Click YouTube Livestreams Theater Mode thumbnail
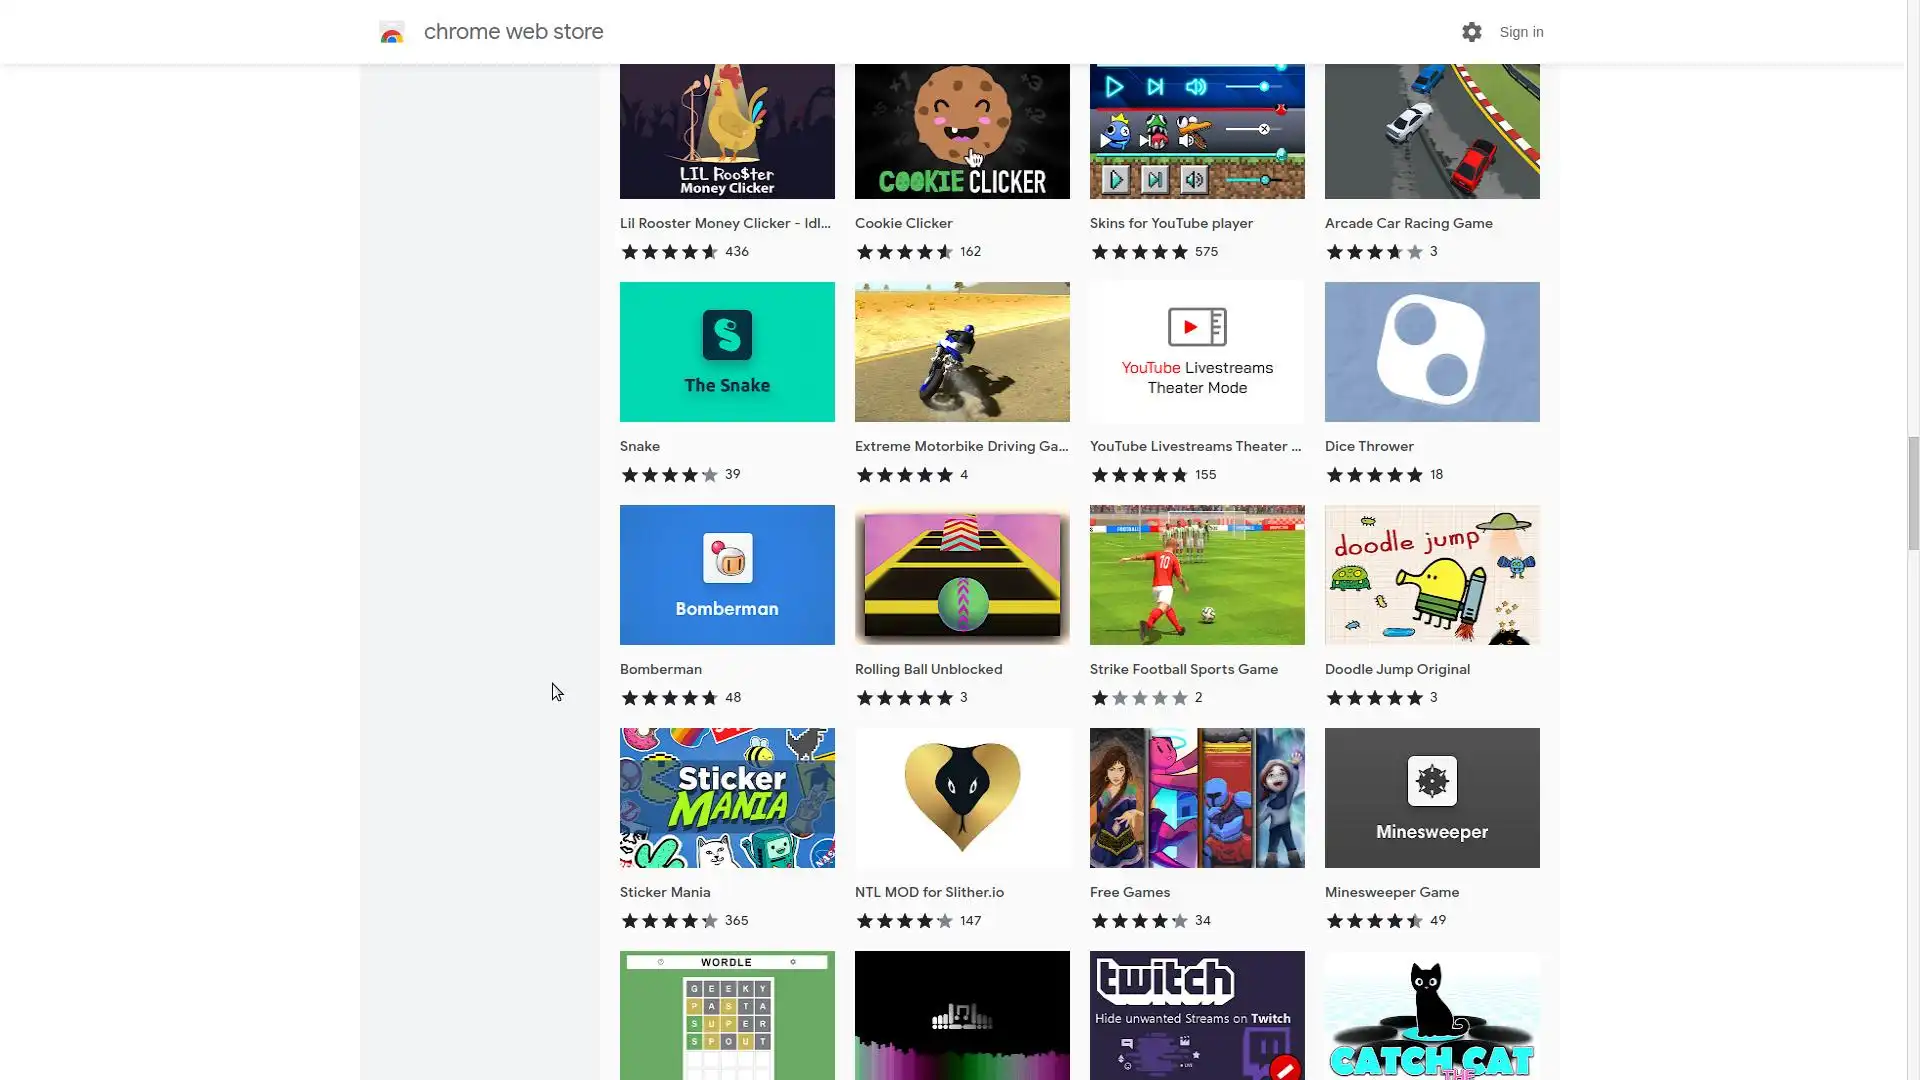The height and width of the screenshot is (1080, 1920). coord(1197,352)
